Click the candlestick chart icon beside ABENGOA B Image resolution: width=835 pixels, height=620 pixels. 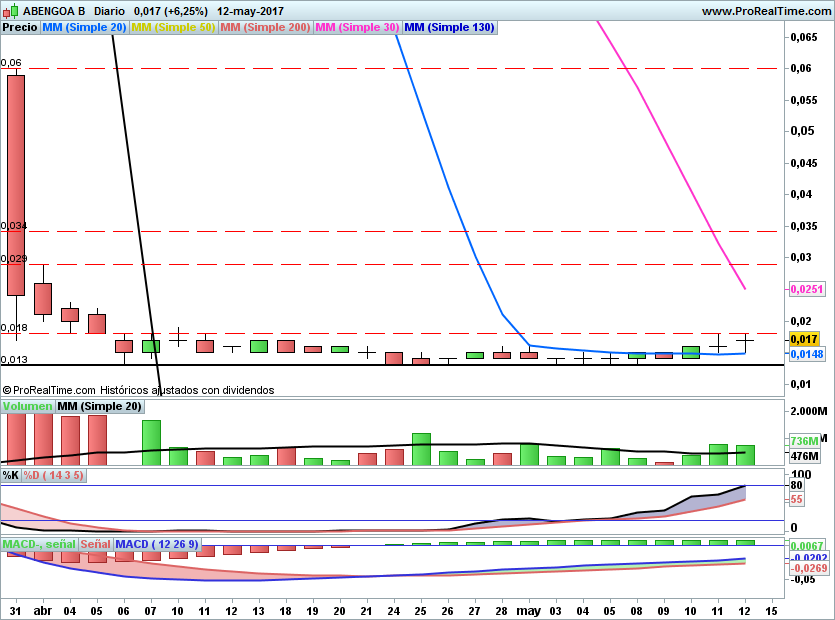pyautogui.click(x=10, y=10)
